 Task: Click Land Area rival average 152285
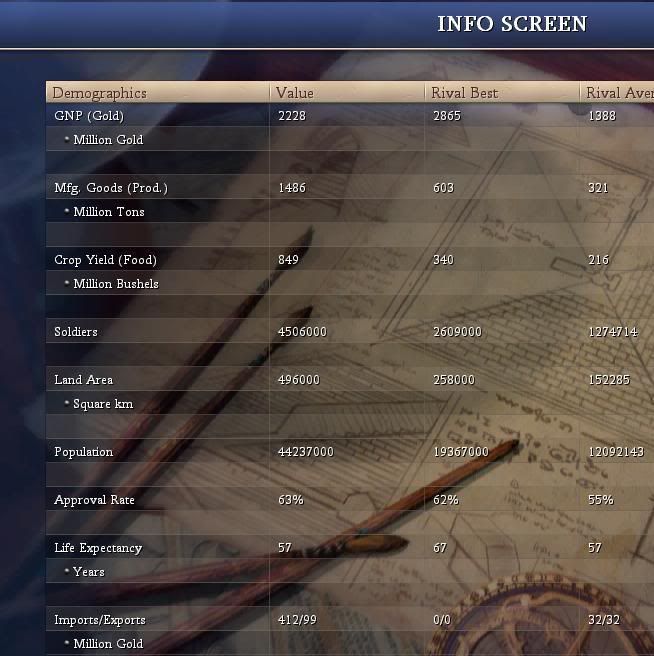click(x=609, y=380)
